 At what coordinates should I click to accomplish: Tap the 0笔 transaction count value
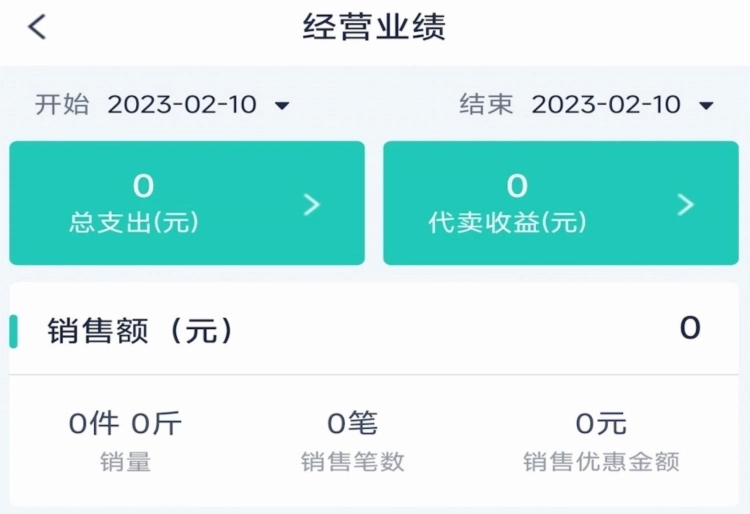click(352, 424)
